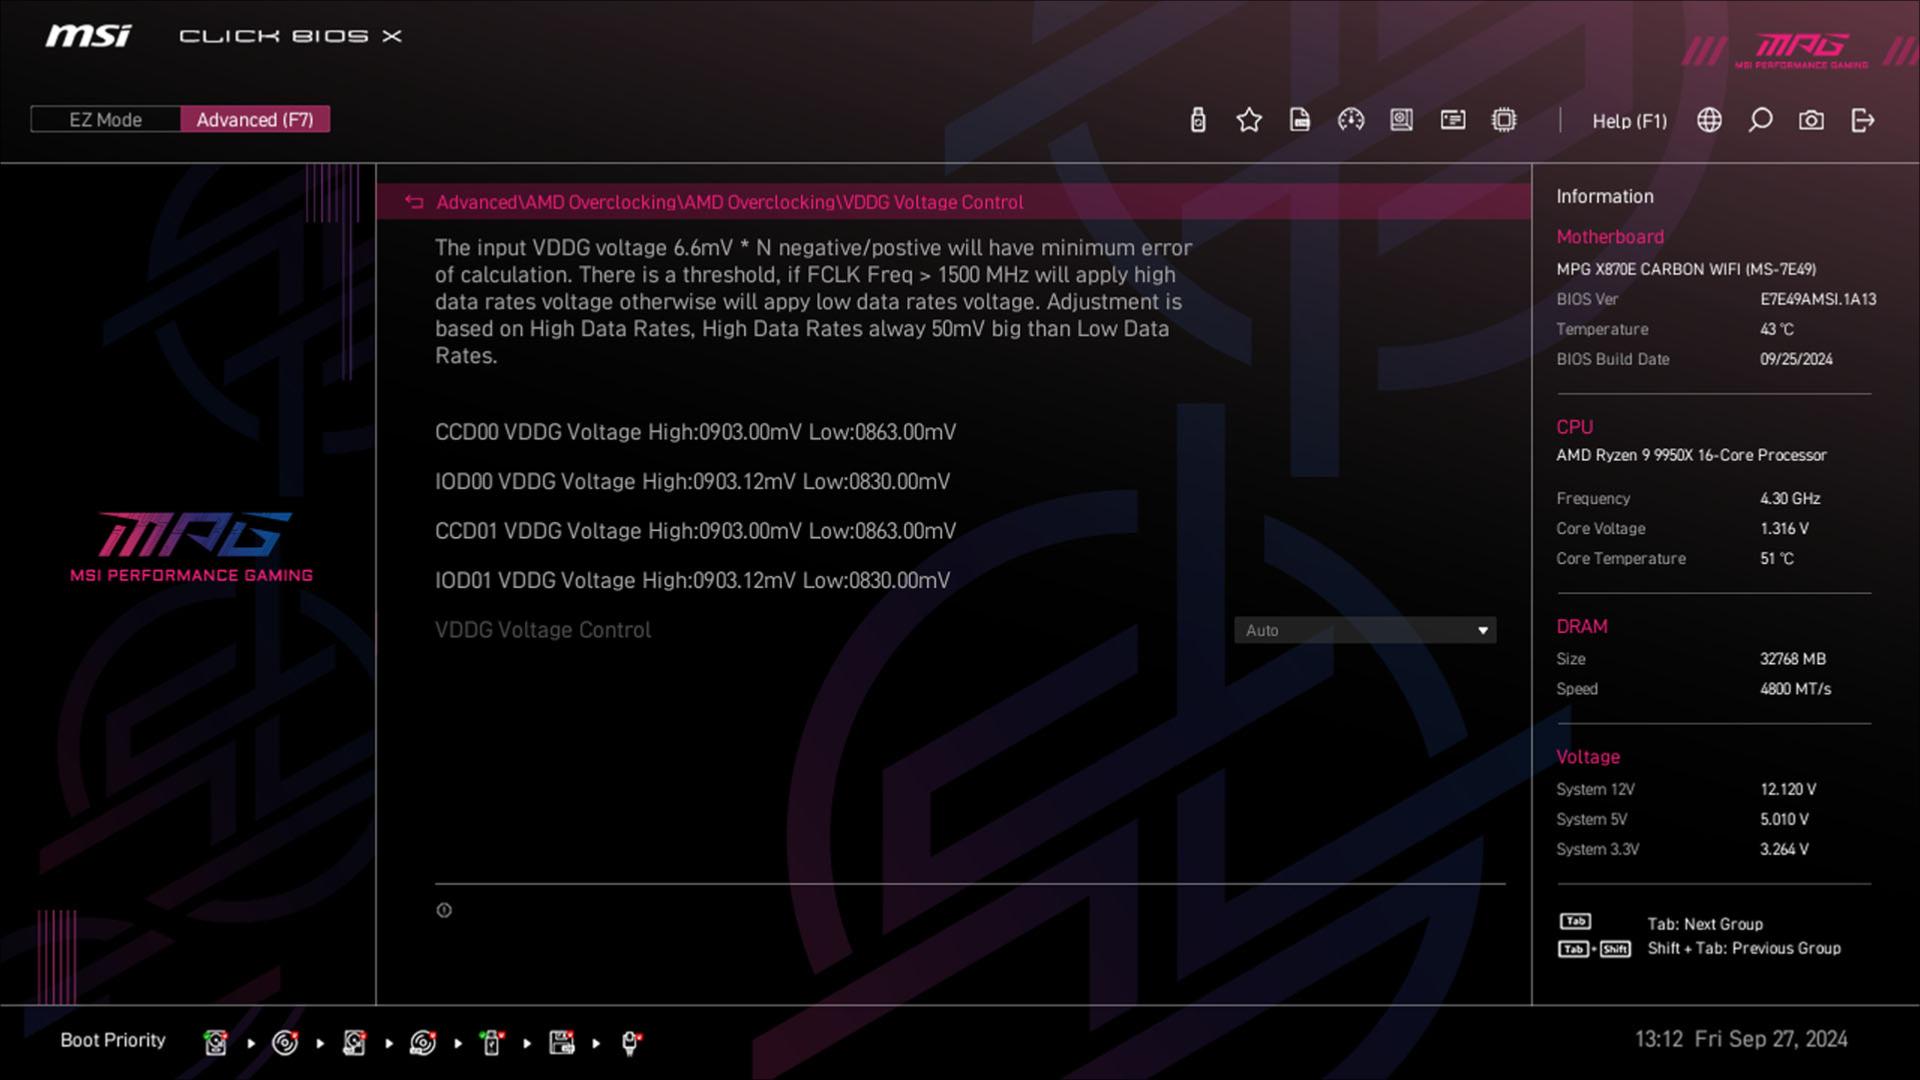Select the USB hard disk boot device icon
1920x1080 pixels.
click(354, 1042)
